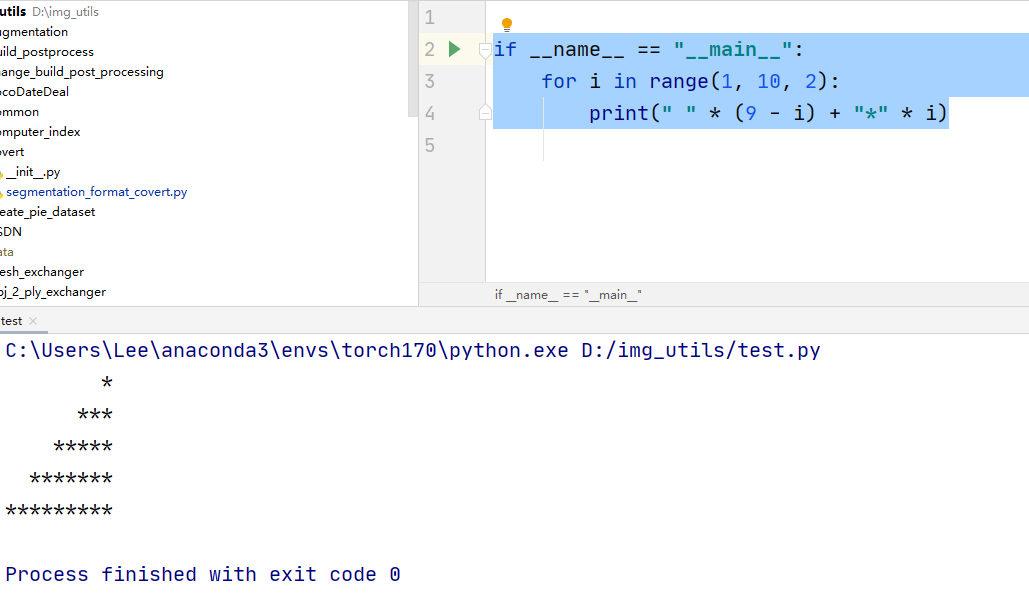This screenshot has height=596, width=1029.
Task: Collapse the if __name__ block fold marker
Action: pyautogui.click(x=485, y=49)
